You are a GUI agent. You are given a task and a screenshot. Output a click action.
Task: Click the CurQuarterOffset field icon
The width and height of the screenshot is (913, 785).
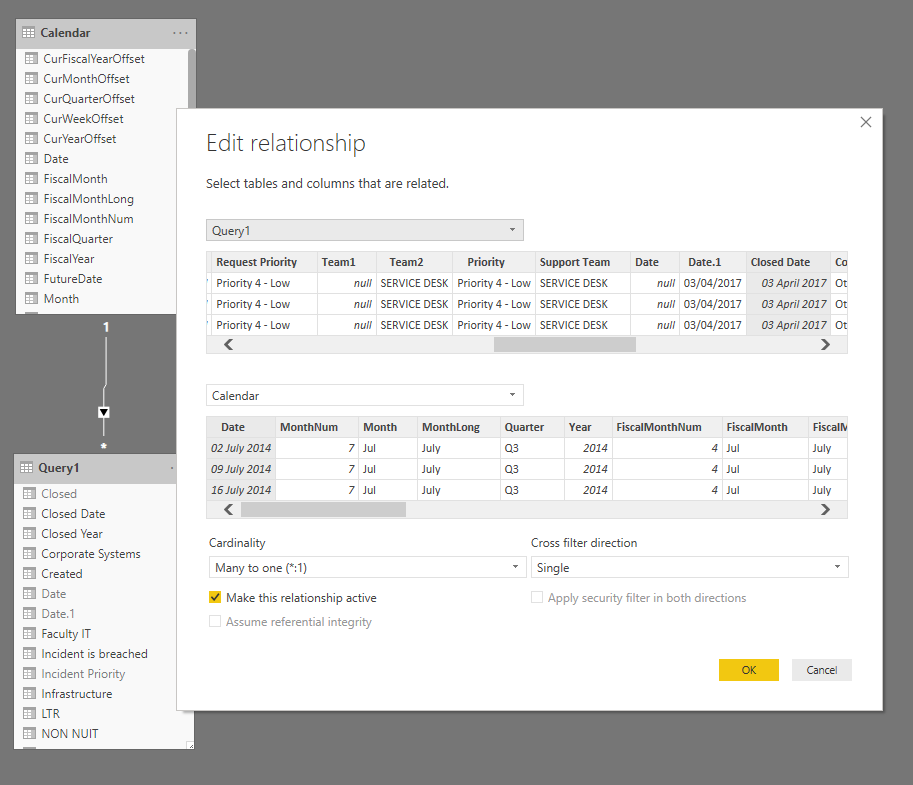point(31,98)
